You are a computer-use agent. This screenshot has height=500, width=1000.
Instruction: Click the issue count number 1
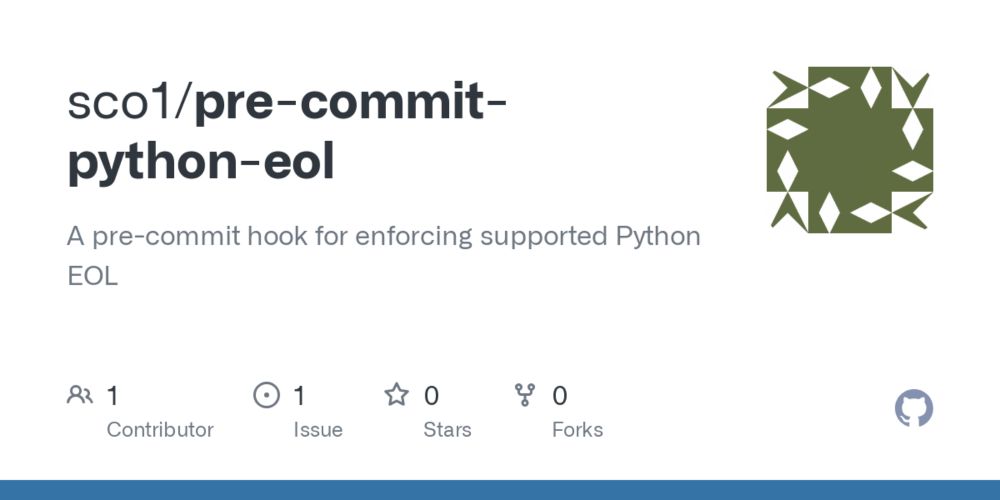[299, 396]
